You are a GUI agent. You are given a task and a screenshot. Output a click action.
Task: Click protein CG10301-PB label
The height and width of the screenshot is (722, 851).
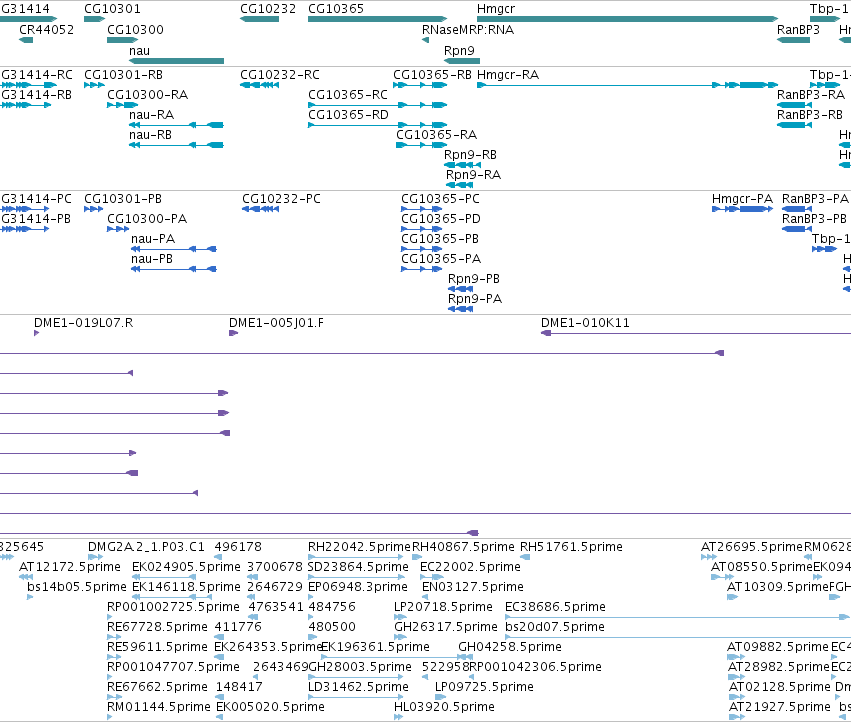point(123,199)
